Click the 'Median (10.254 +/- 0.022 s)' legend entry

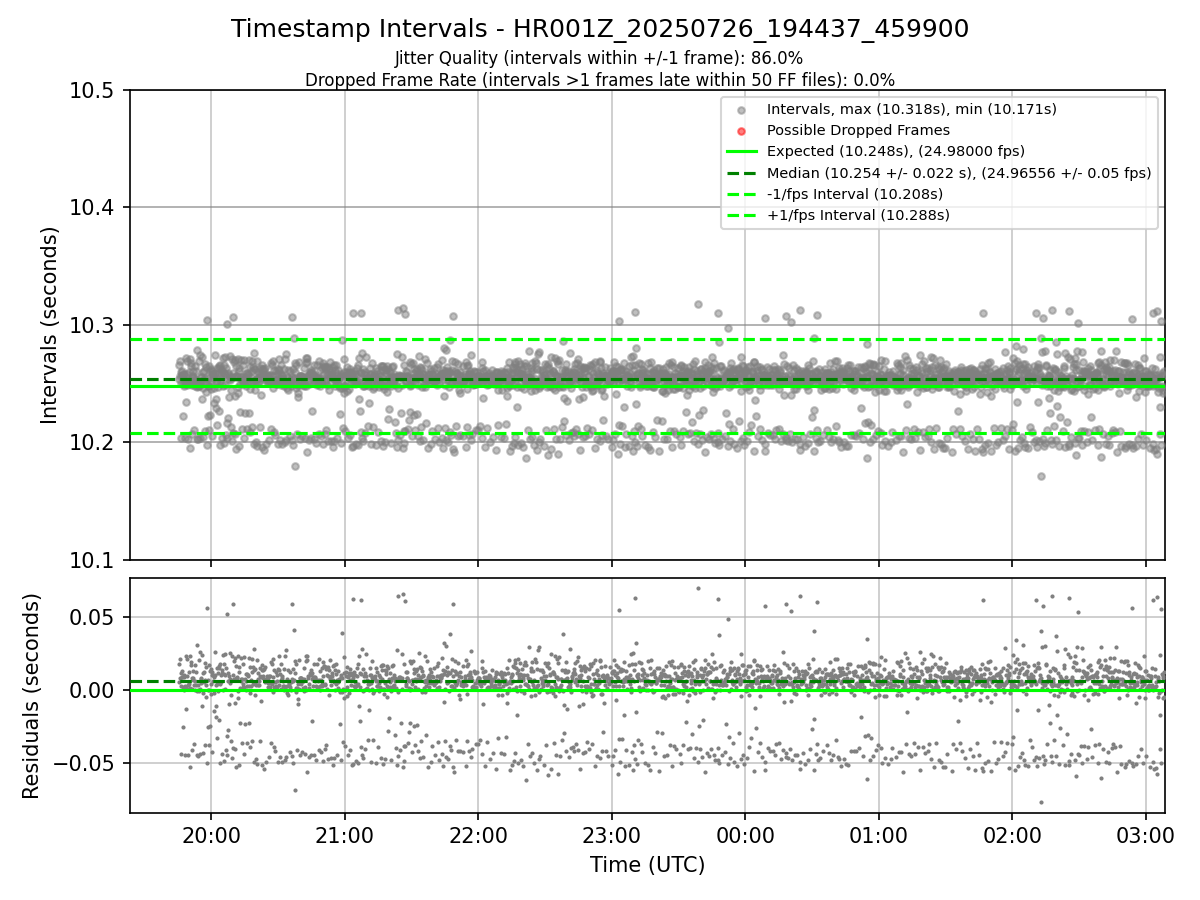point(959,173)
